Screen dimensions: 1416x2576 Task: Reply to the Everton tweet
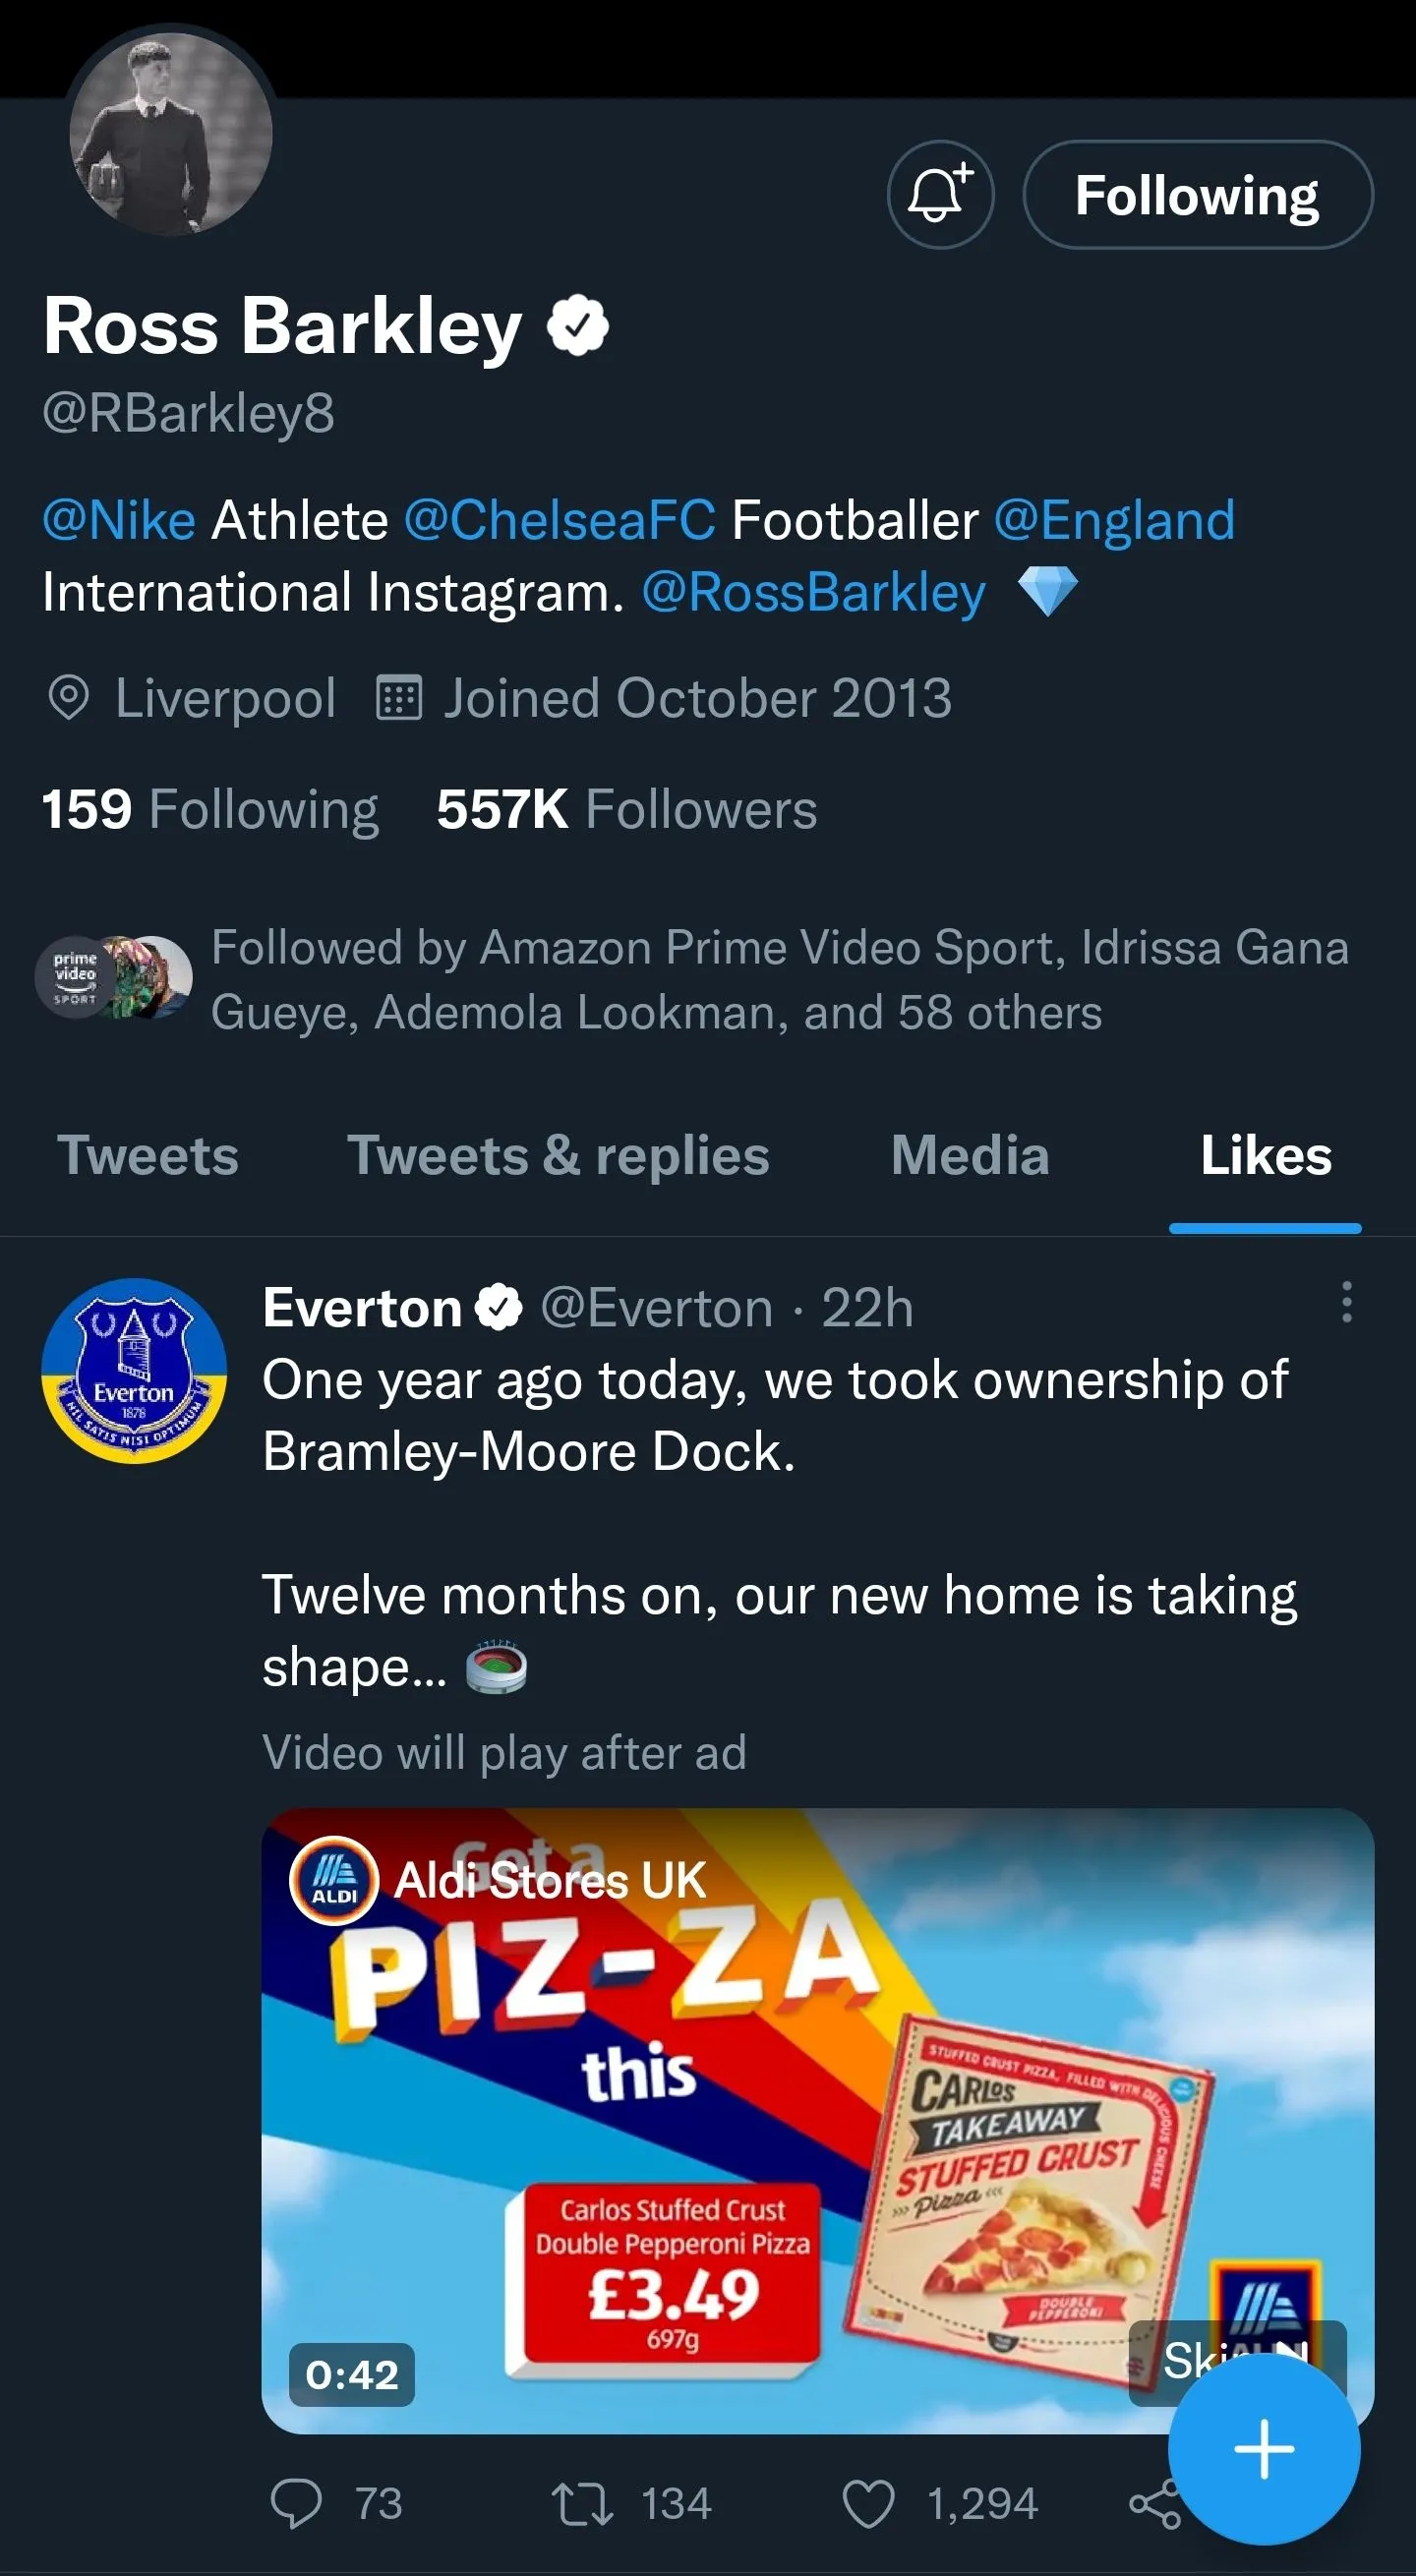click(x=297, y=2504)
